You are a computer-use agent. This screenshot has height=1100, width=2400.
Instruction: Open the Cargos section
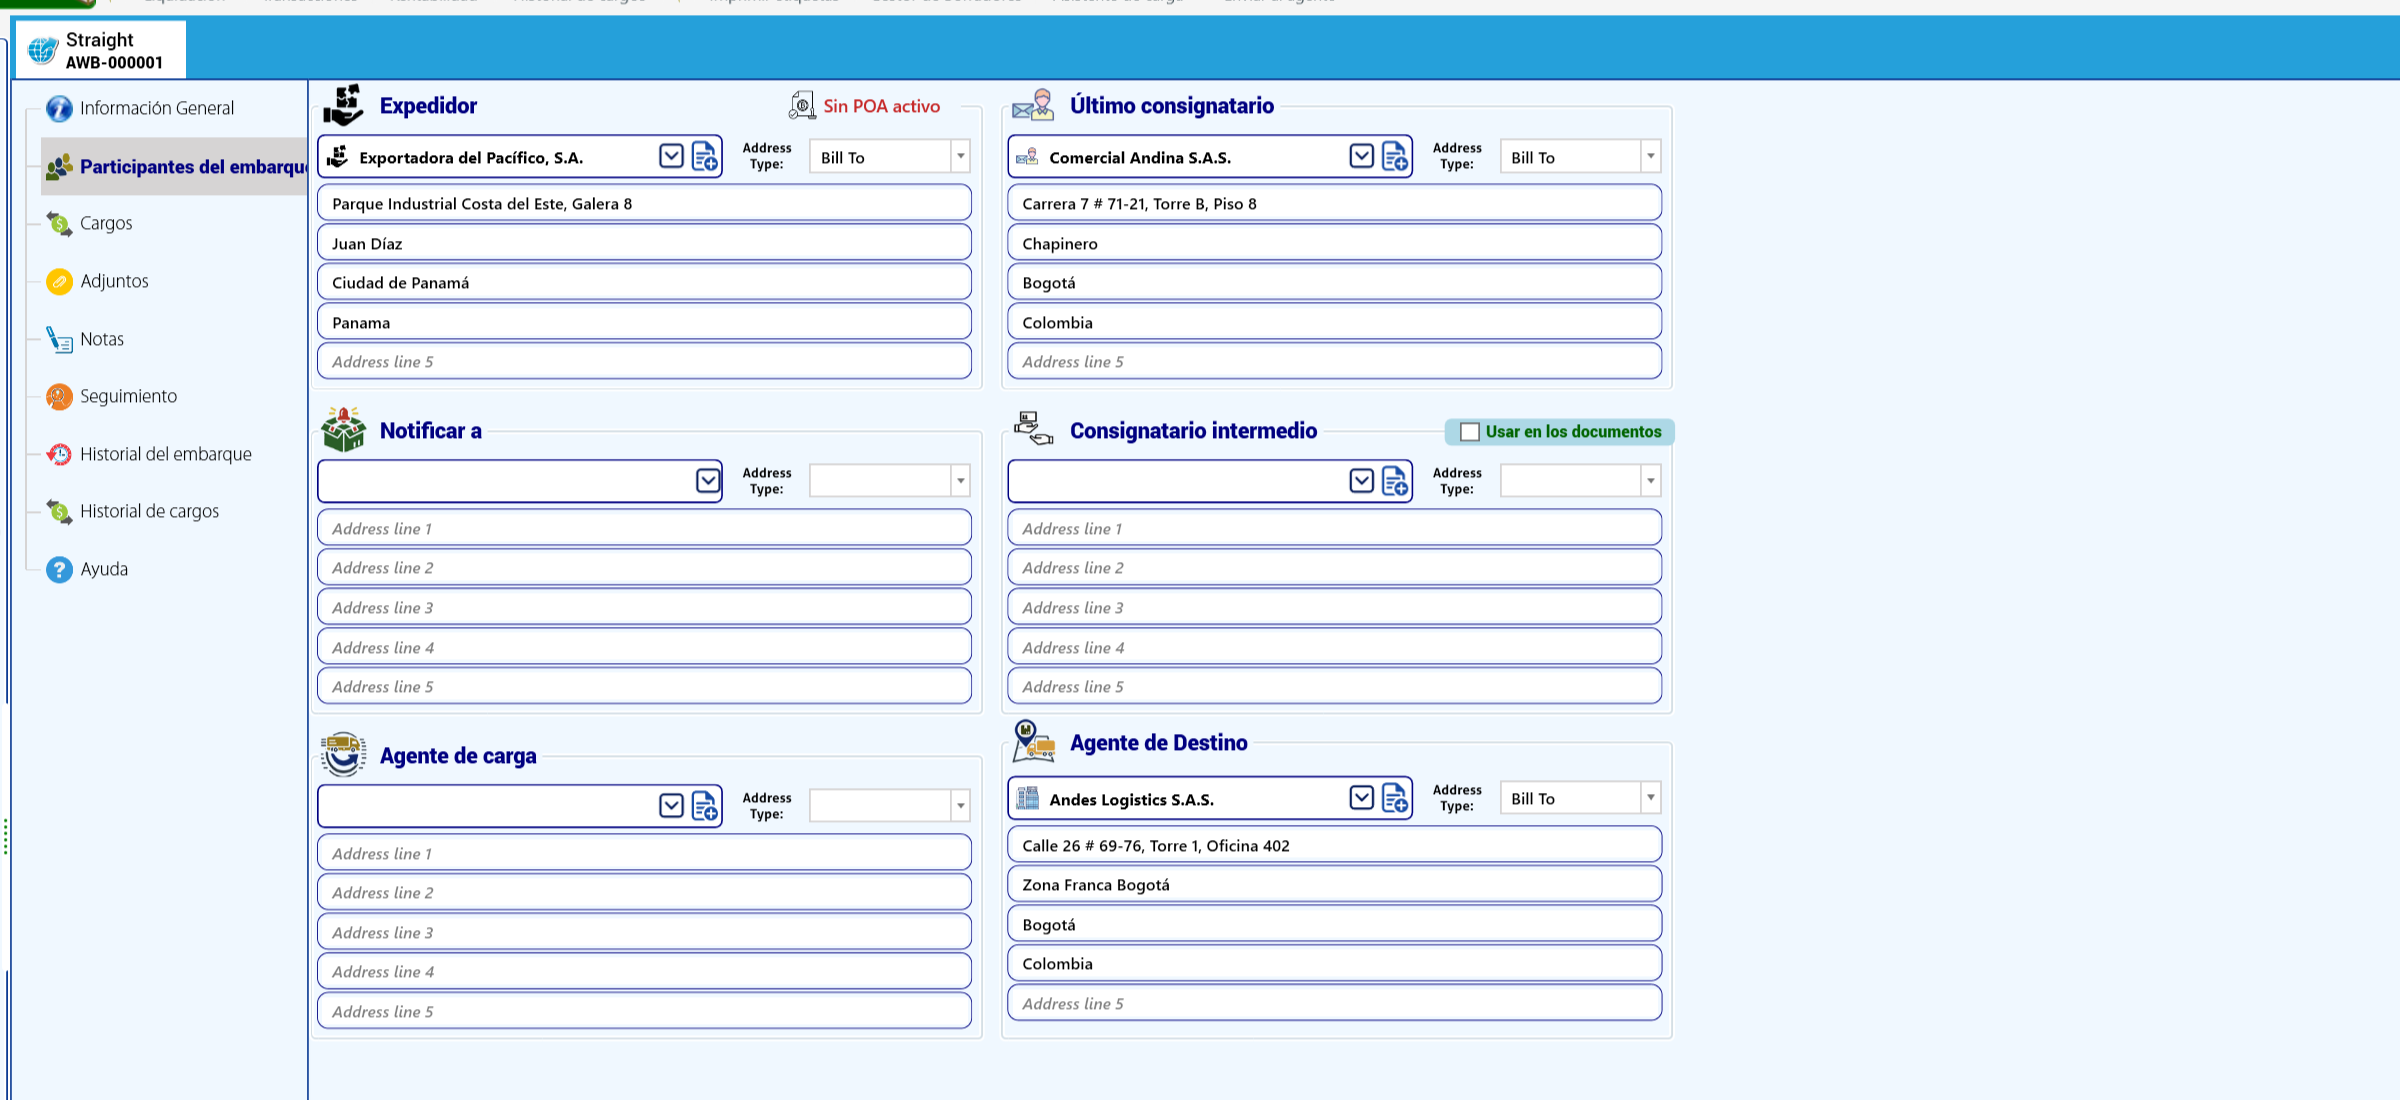point(106,223)
